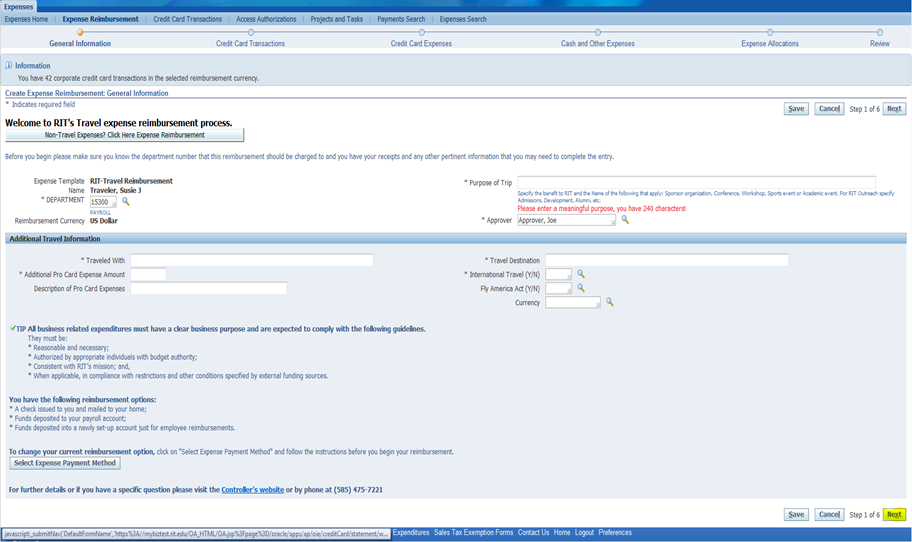
Task: Click the Information icon in the message box
Action: coord(10,66)
